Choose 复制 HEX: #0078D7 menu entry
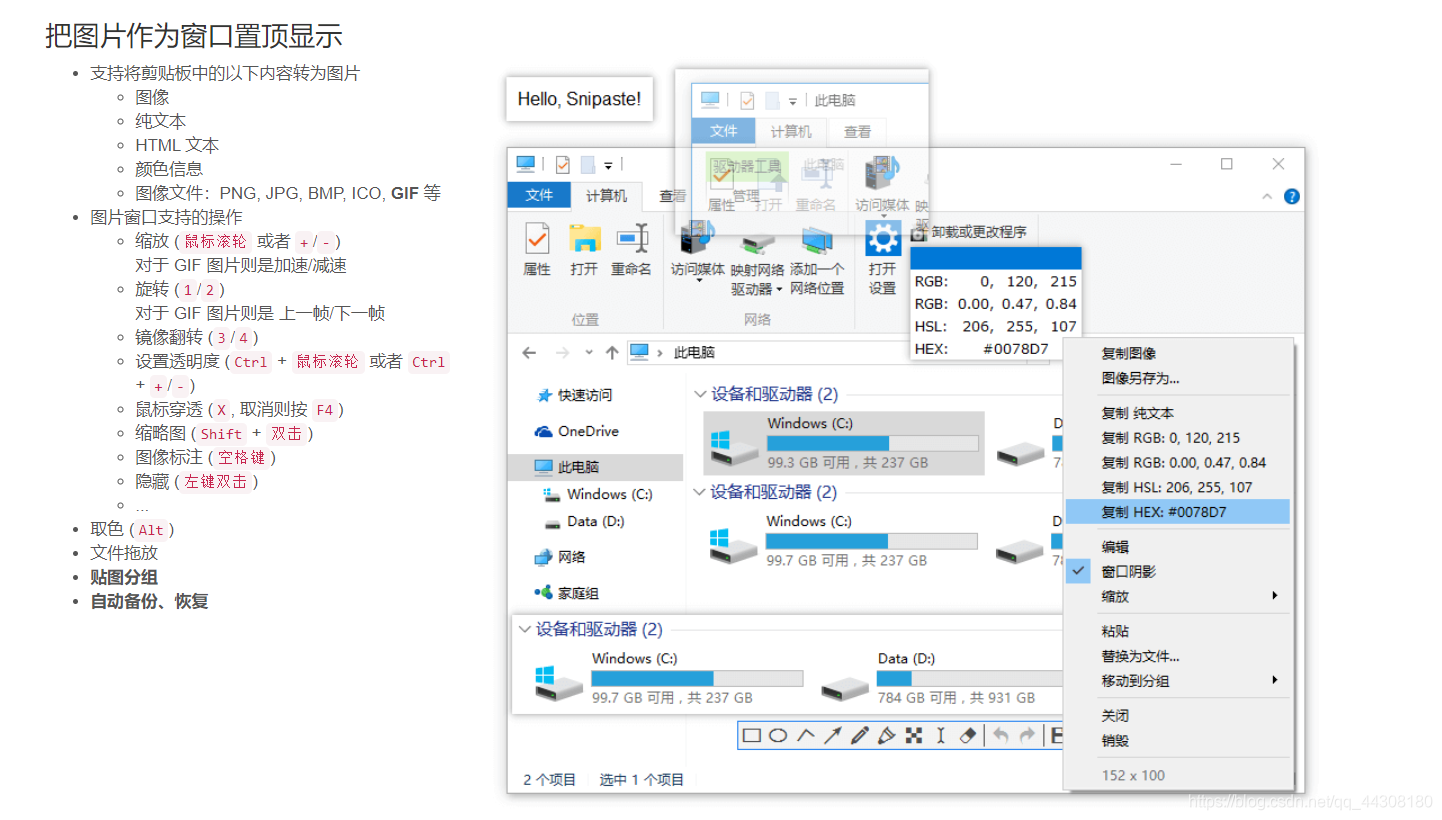This screenshot has width=1442, height=820. tap(1178, 512)
